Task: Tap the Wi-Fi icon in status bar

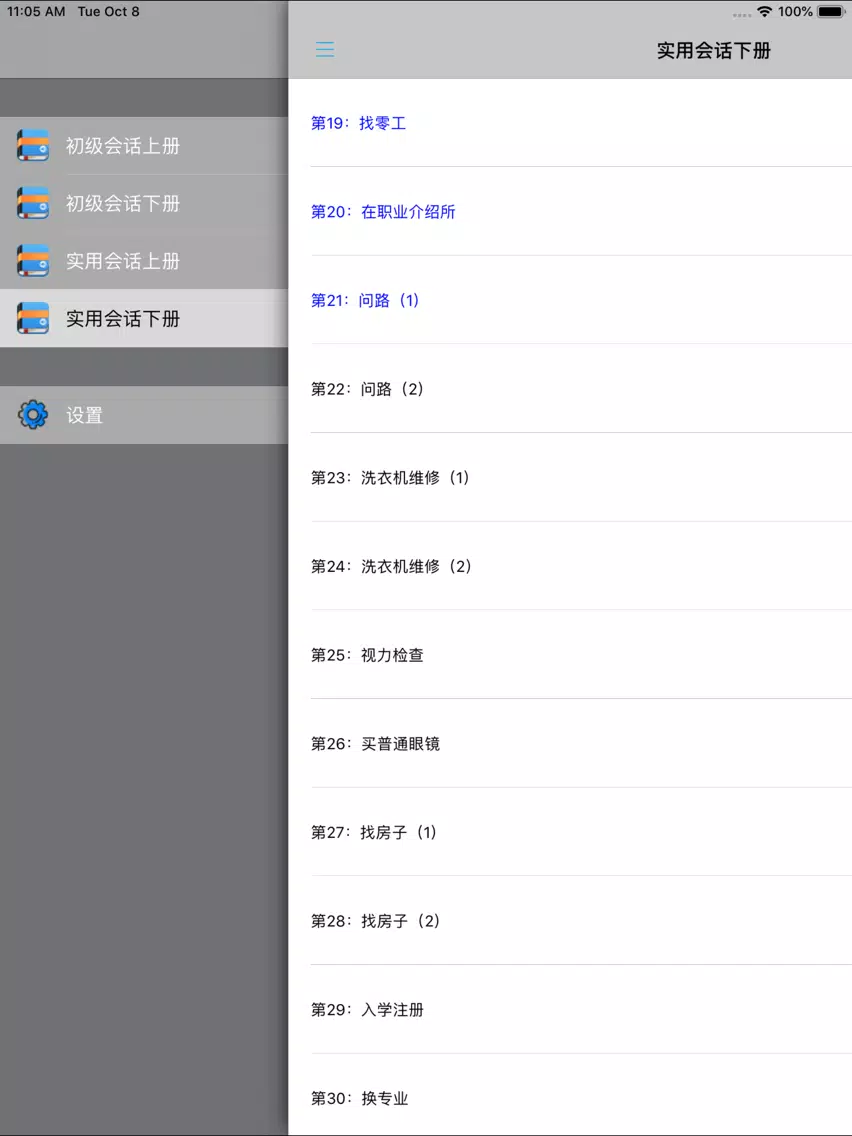Action: (x=765, y=12)
